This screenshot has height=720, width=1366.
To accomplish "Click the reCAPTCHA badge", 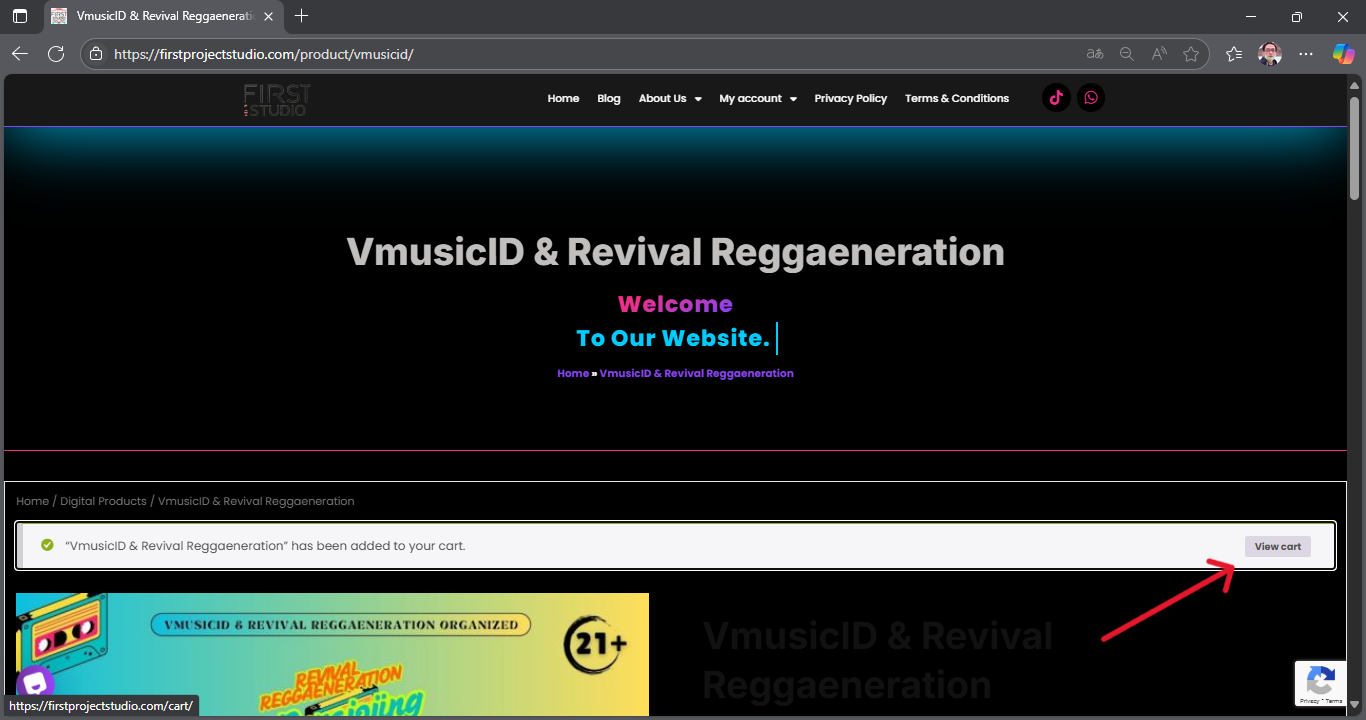I will point(1320,684).
